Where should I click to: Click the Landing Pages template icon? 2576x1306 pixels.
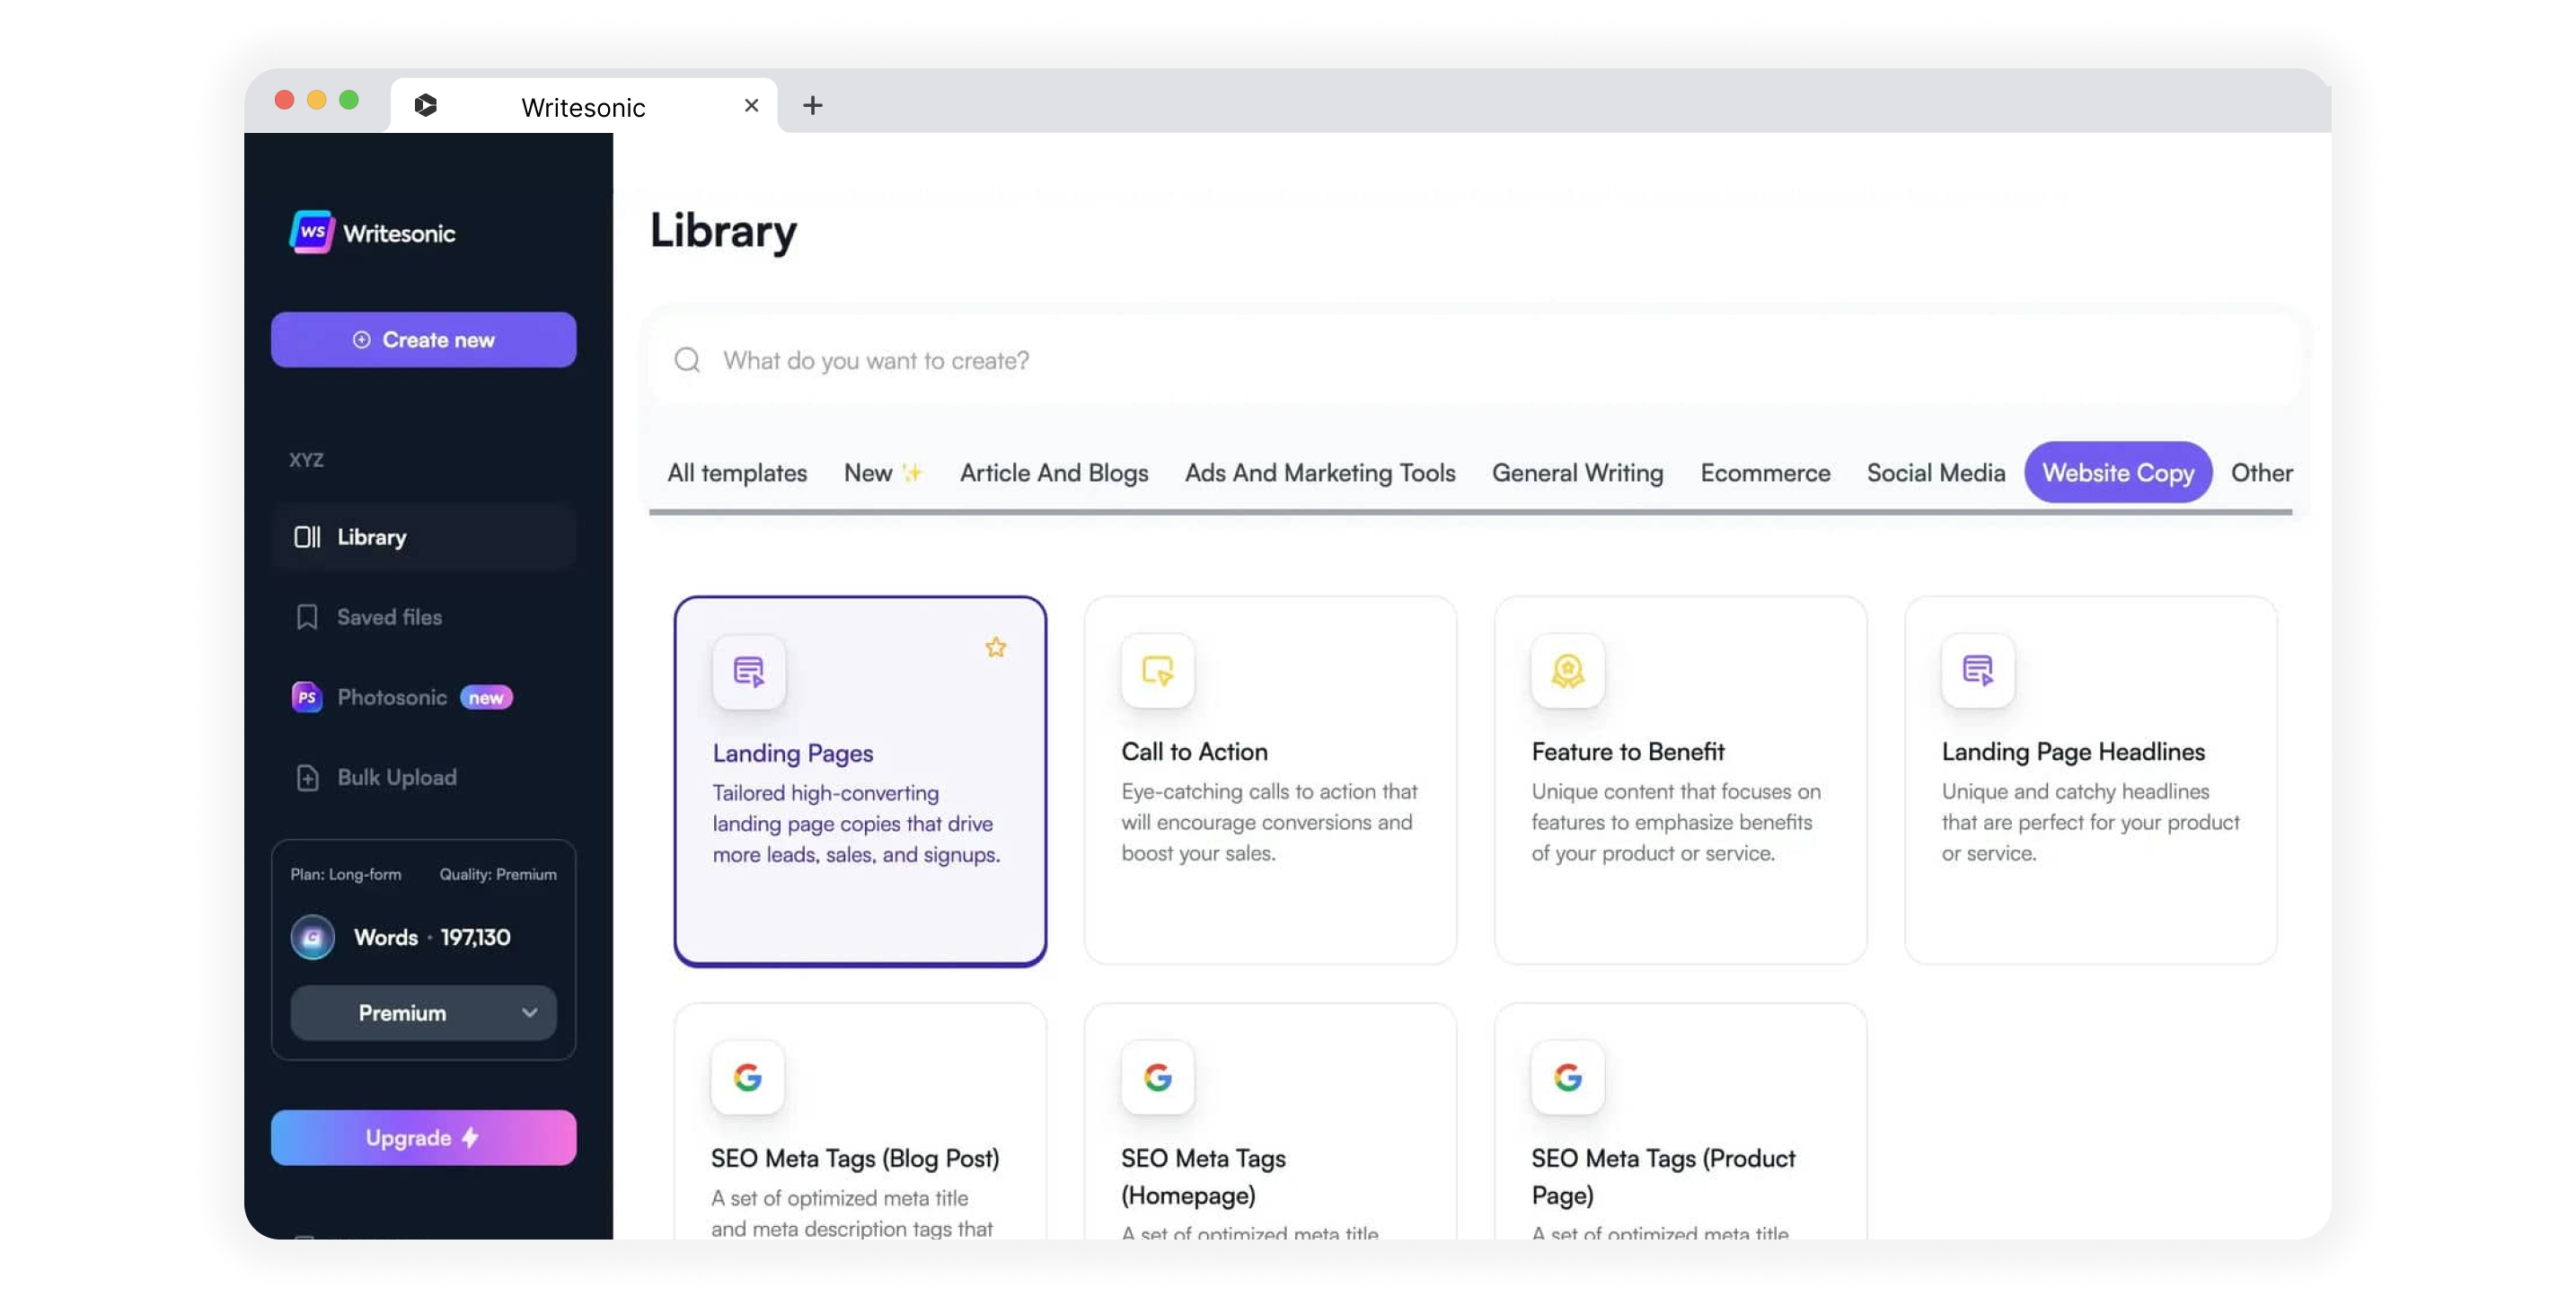[749, 671]
